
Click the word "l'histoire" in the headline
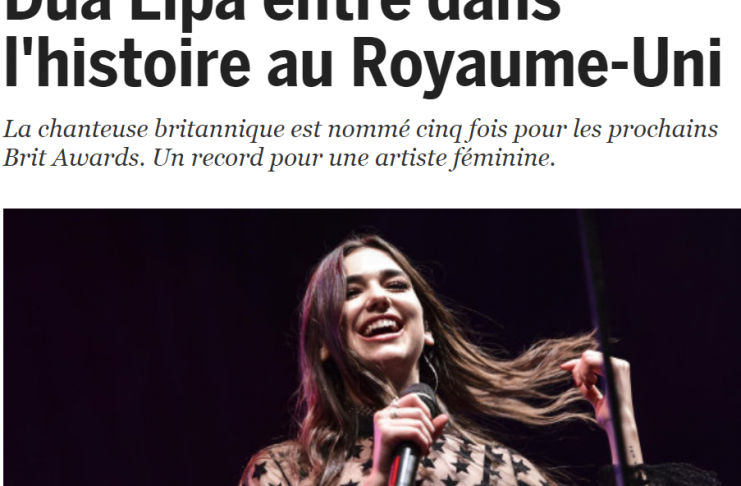click(x=127, y=61)
